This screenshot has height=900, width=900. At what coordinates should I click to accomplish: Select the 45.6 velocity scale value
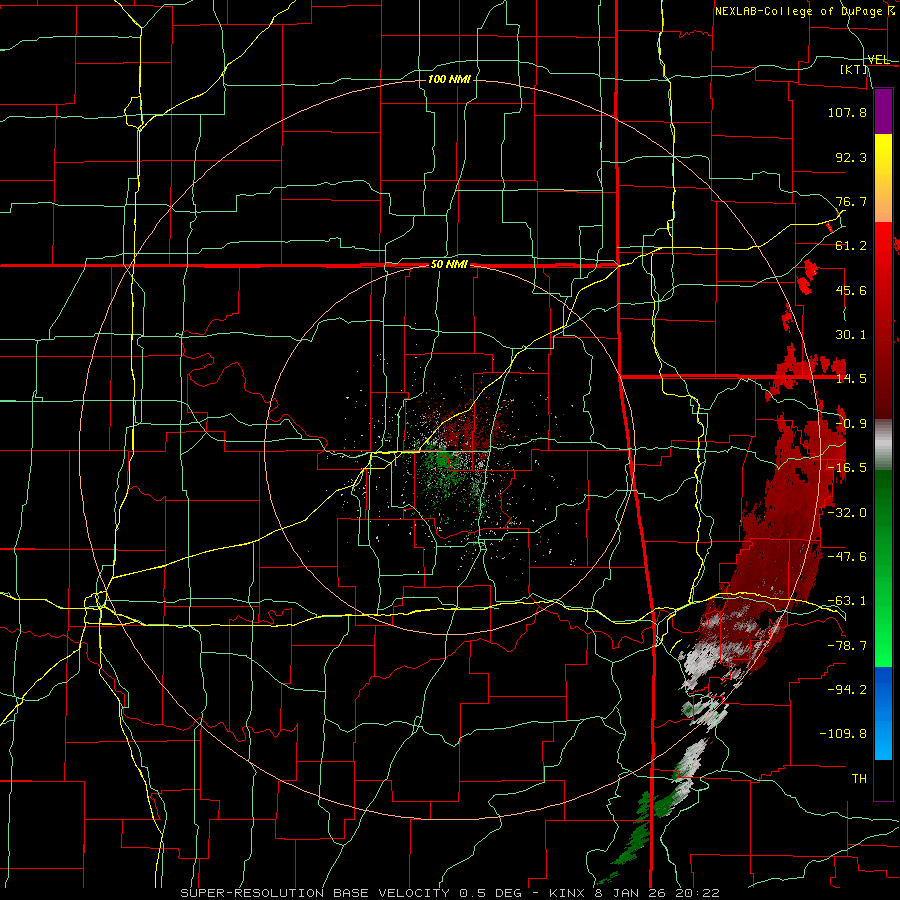(851, 290)
